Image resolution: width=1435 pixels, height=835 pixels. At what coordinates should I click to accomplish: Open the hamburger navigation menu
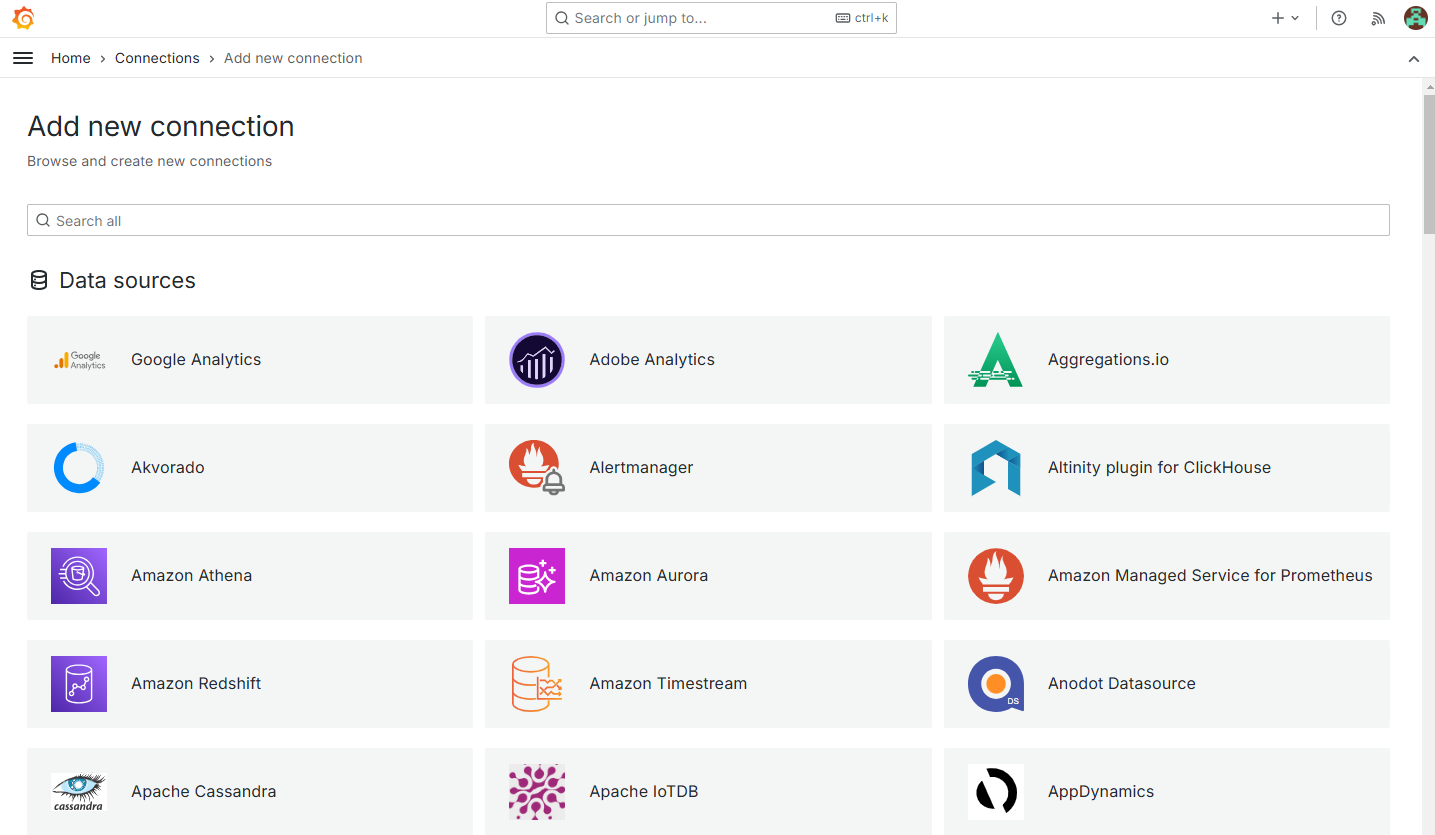pos(23,58)
